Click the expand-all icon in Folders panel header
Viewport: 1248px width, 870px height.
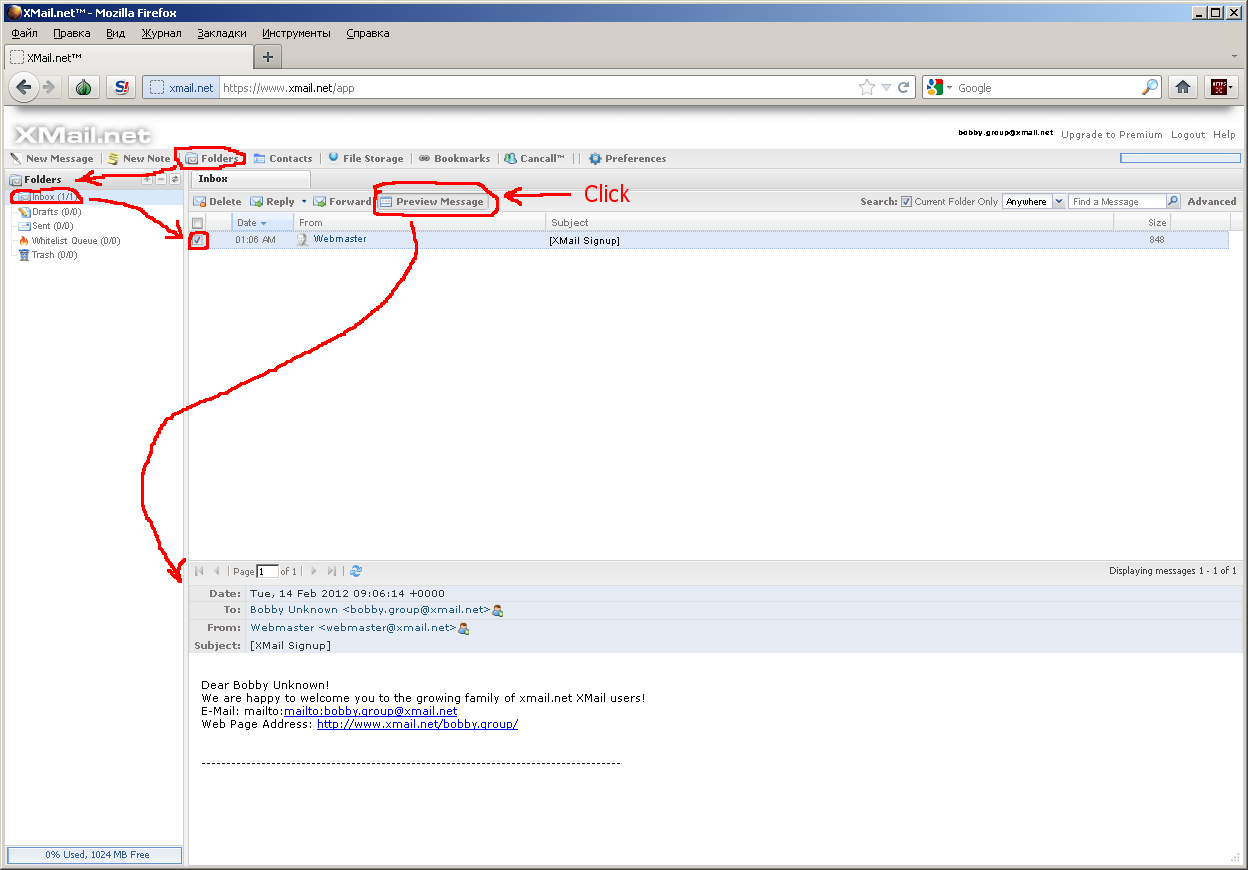[148, 179]
